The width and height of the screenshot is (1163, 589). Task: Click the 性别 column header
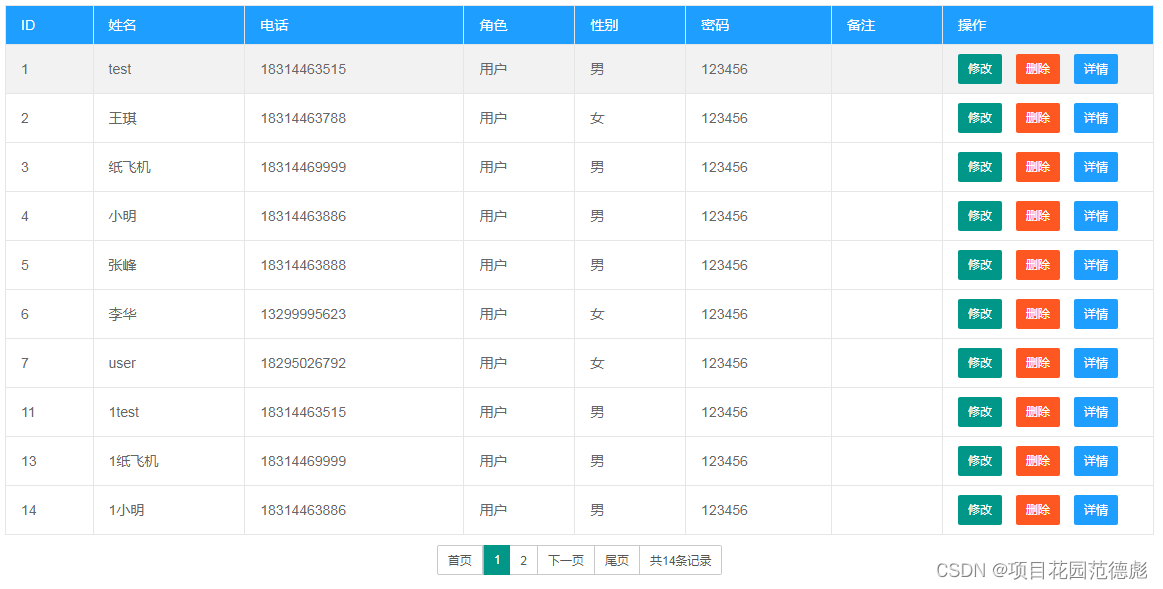(x=630, y=25)
